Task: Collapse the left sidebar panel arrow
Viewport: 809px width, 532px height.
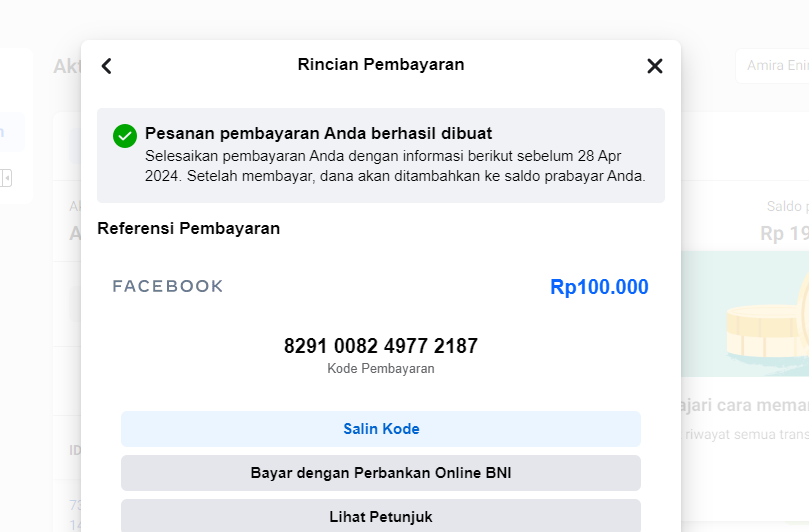Action: (6, 177)
